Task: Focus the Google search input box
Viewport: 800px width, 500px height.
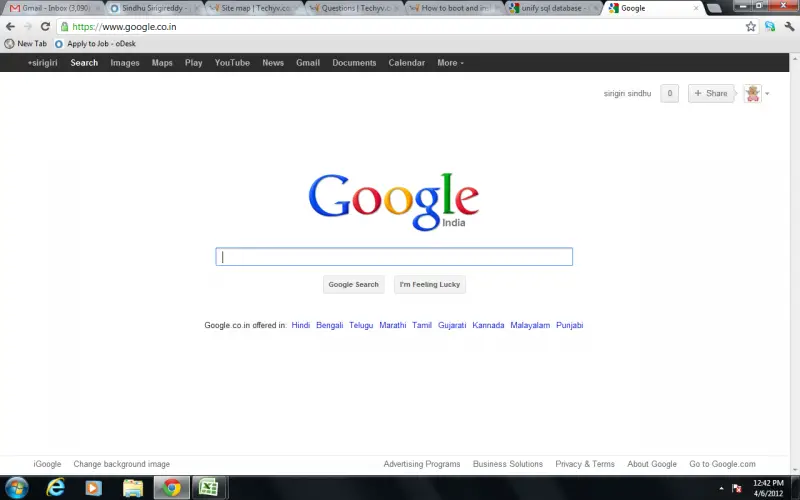Action: (394, 257)
